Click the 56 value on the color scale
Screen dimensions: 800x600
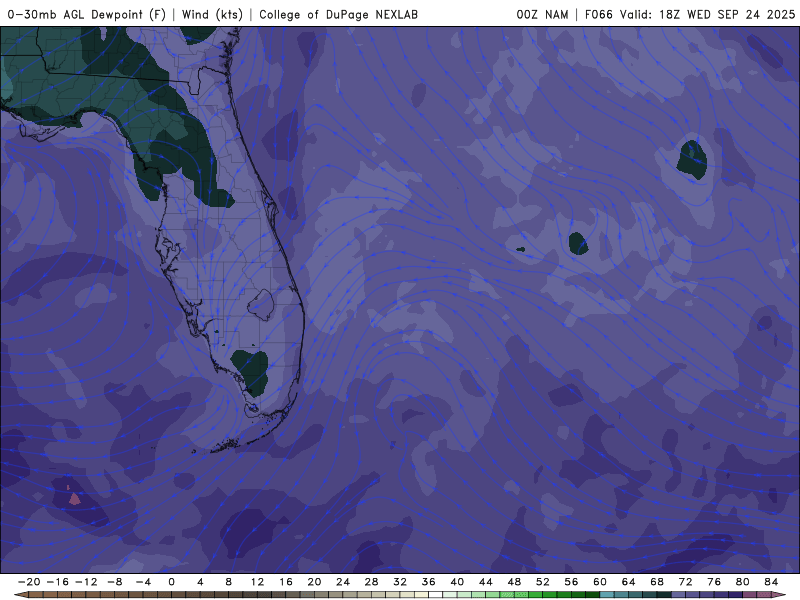coord(571,582)
